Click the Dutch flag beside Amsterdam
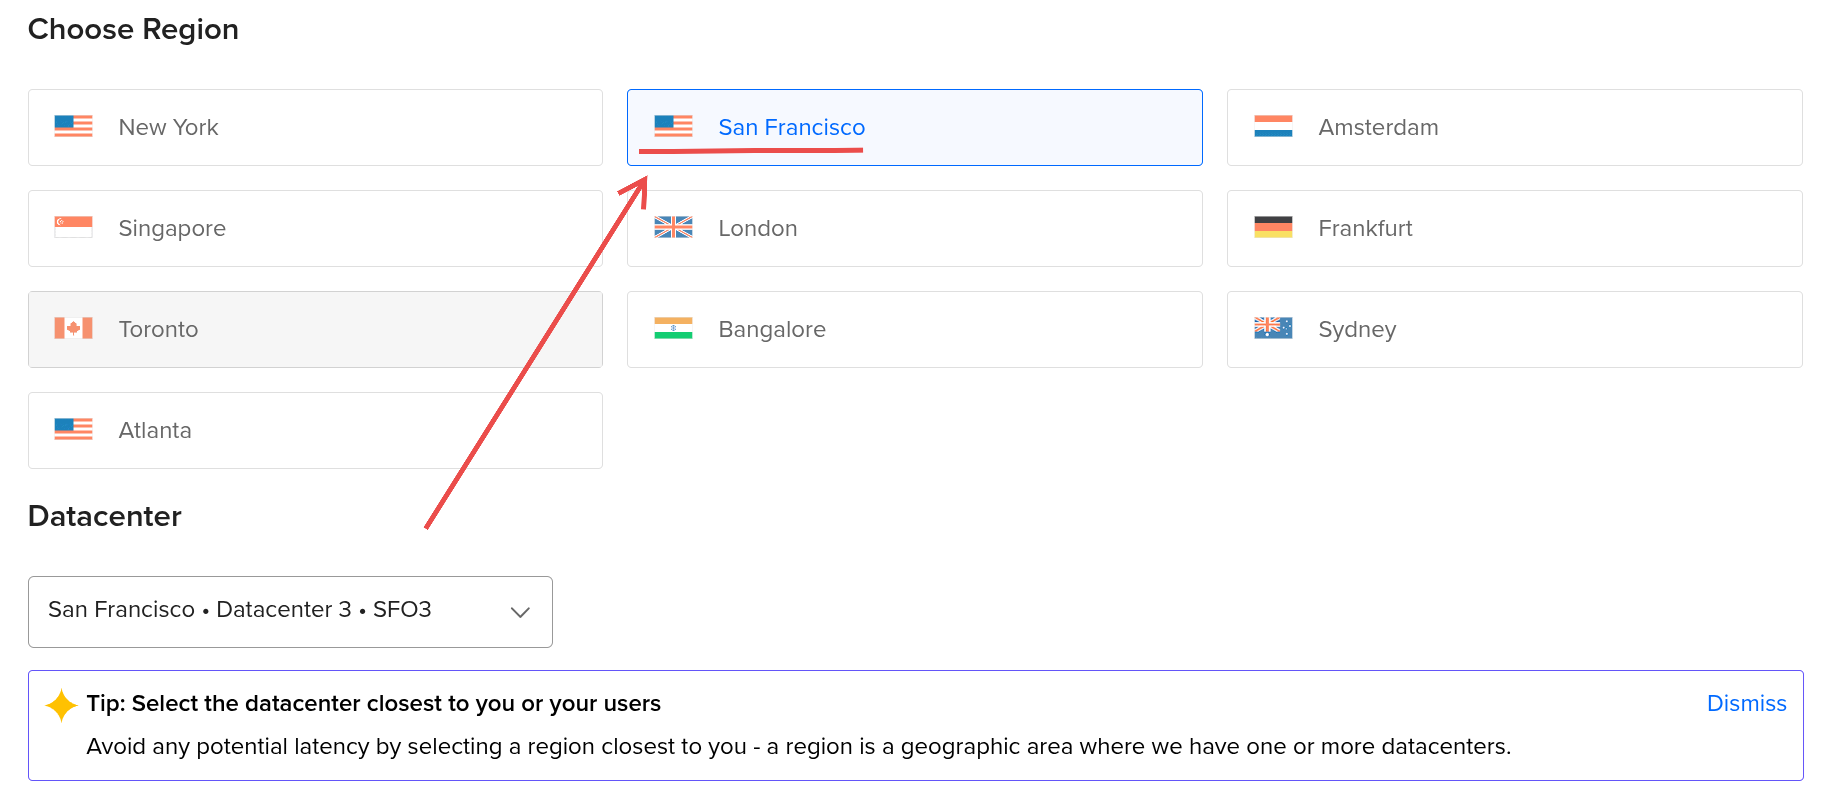Screen dimensions: 1836x805 pos(1271,127)
